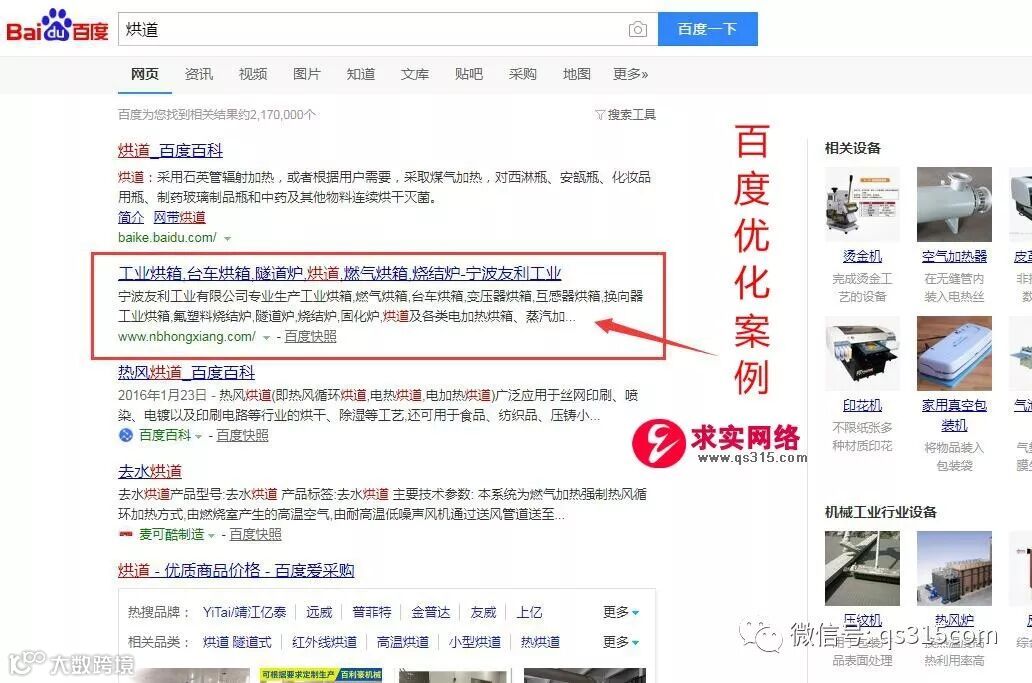Viewport: 1032px width, 683px height.
Task: Select category 小型烘道
Action: (475, 642)
